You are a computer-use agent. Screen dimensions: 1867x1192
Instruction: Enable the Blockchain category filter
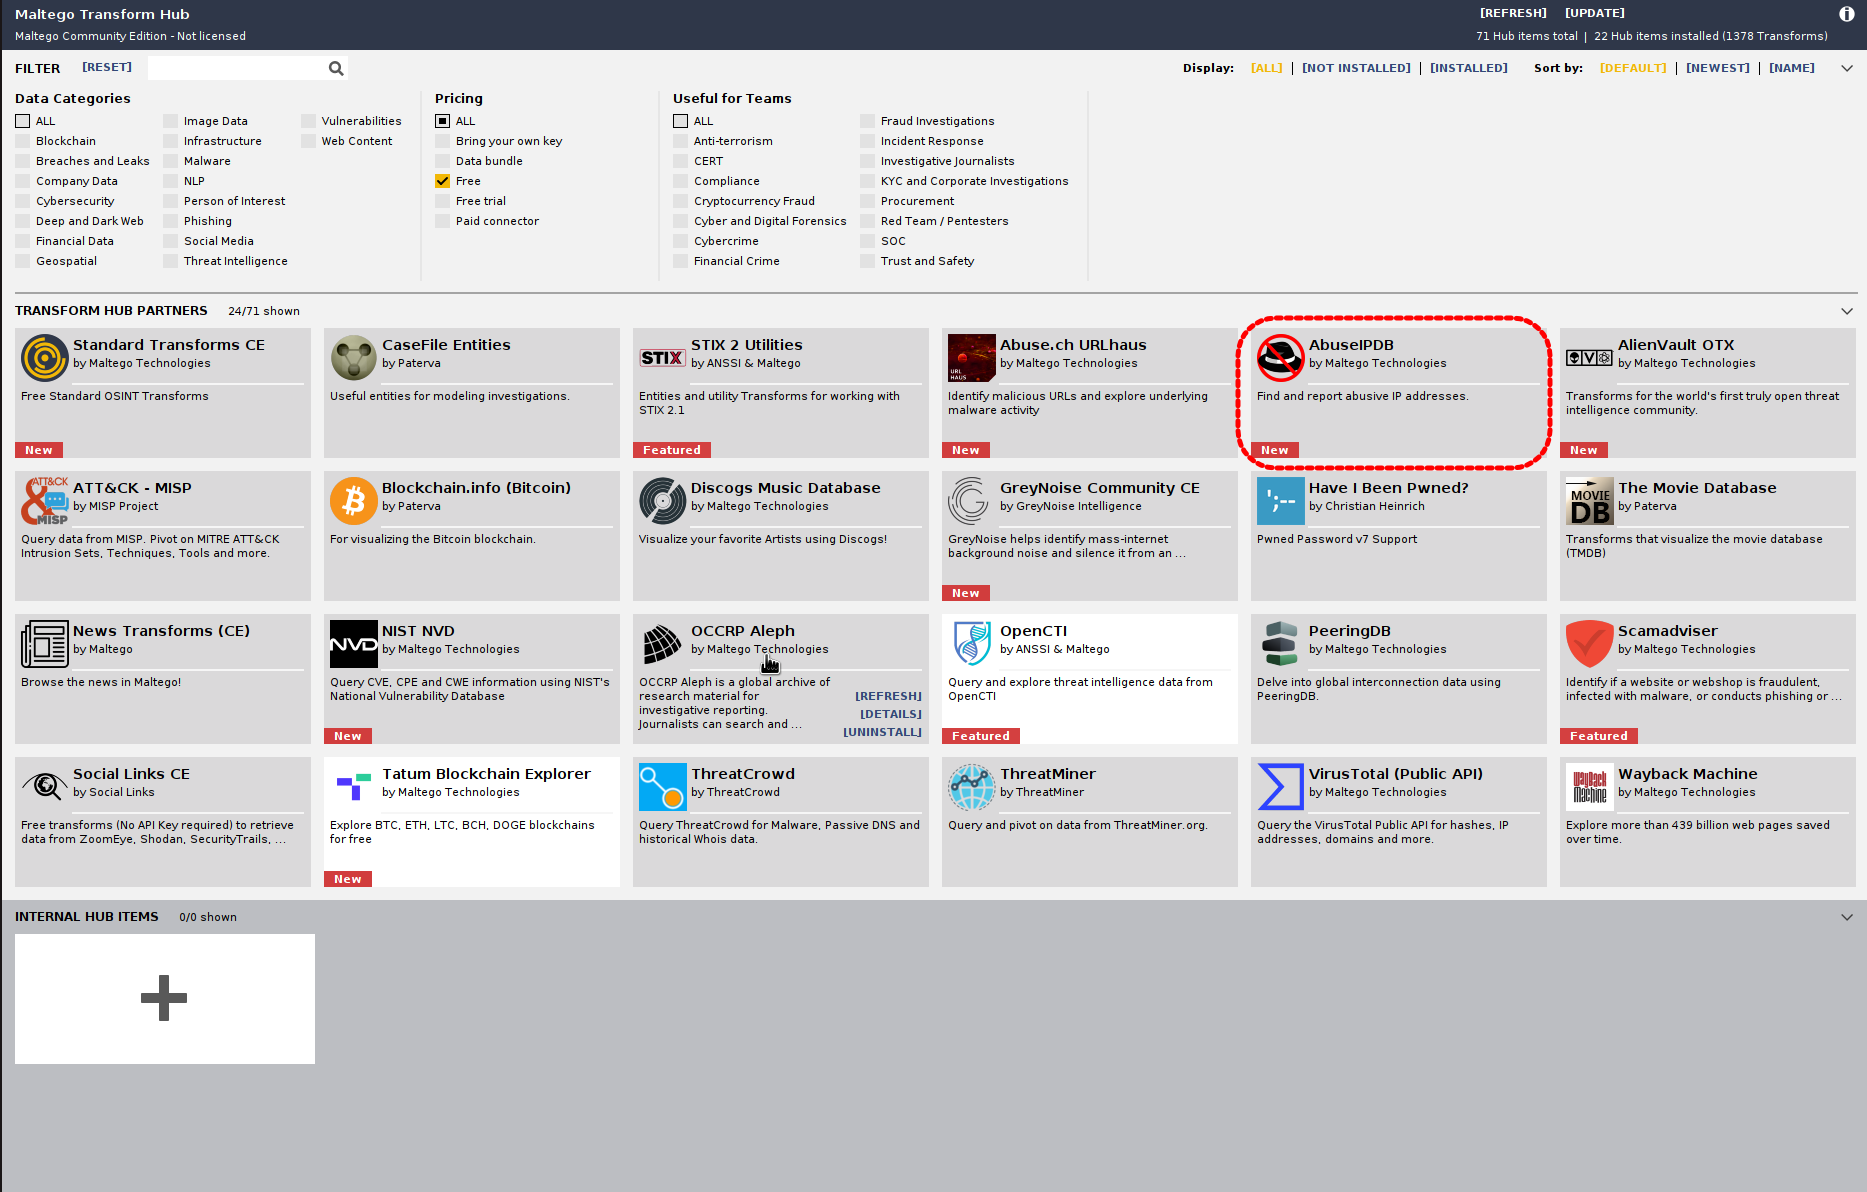click(x=22, y=141)
